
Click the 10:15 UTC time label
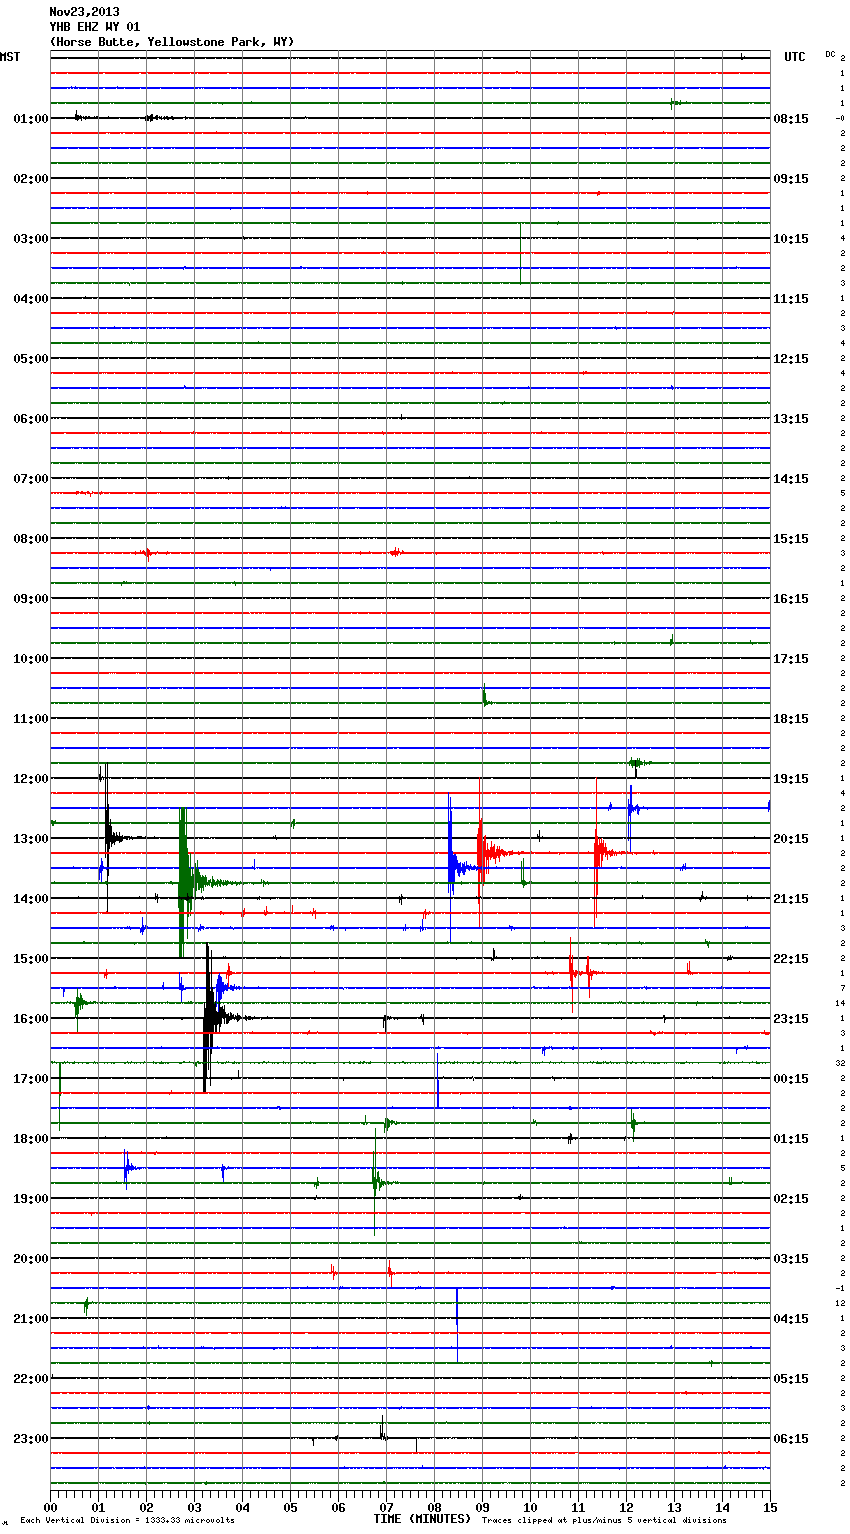(x=791, y=239)
